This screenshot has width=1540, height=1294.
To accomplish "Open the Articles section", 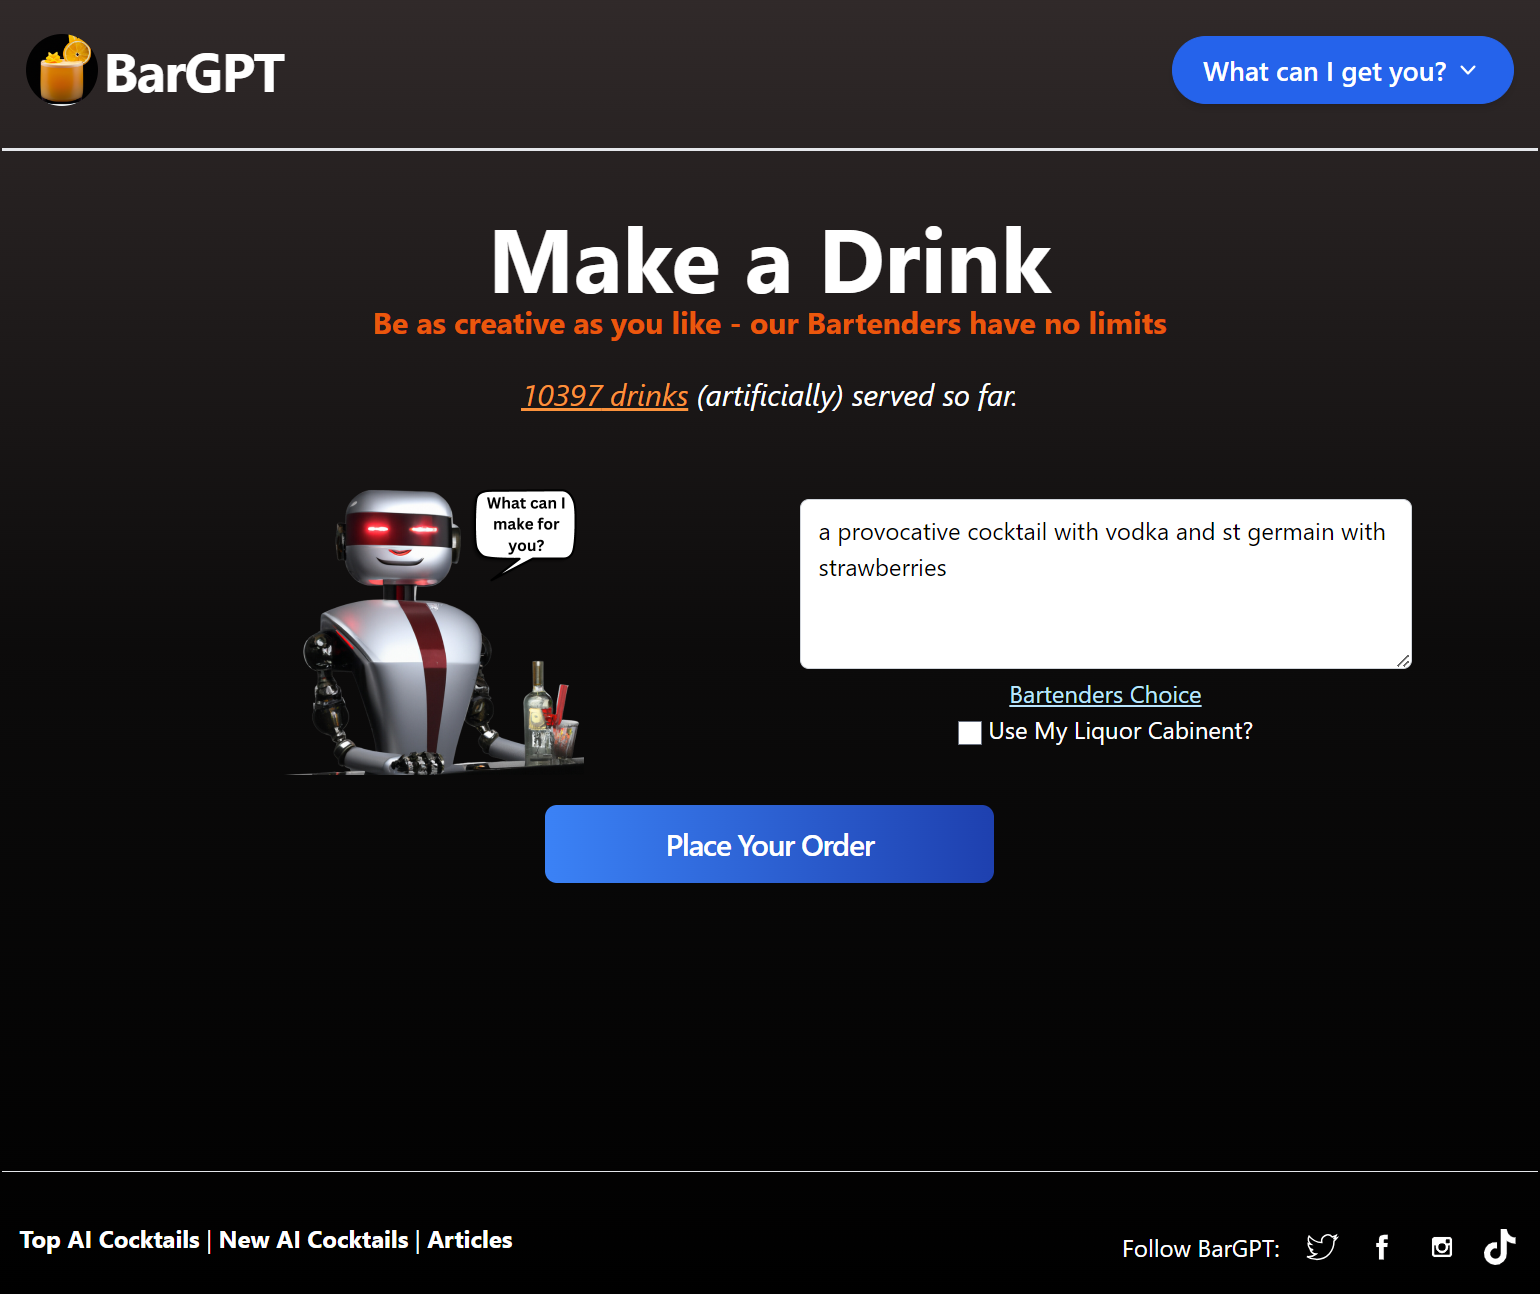I will 469,1239.
